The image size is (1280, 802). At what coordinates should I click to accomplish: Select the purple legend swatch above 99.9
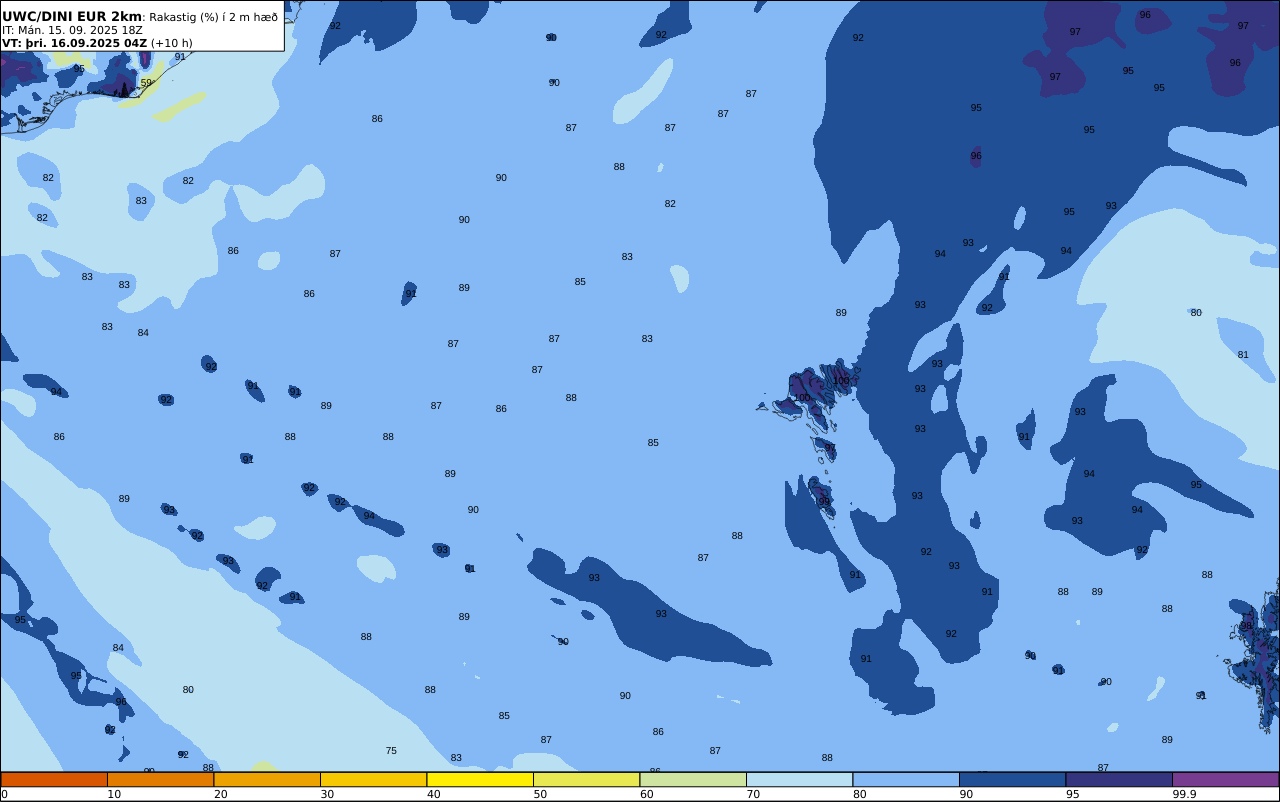(x=1225, y=779)
